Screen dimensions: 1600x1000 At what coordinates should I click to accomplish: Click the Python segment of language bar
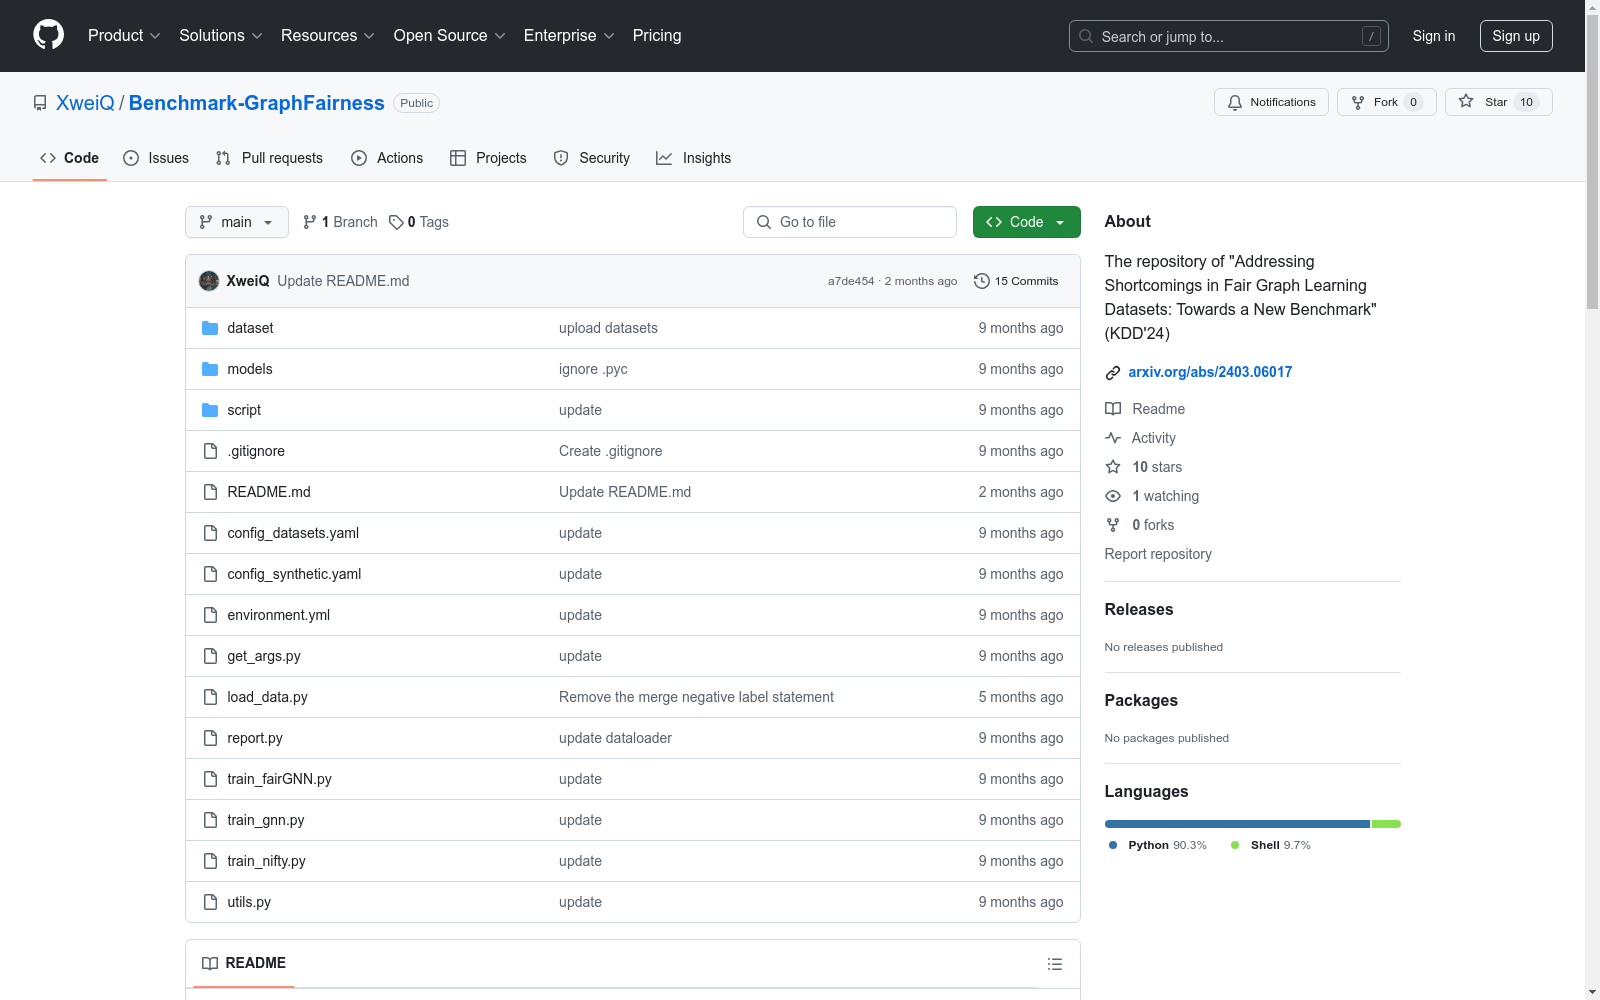pyautogui.click(x=1237, y=824)
